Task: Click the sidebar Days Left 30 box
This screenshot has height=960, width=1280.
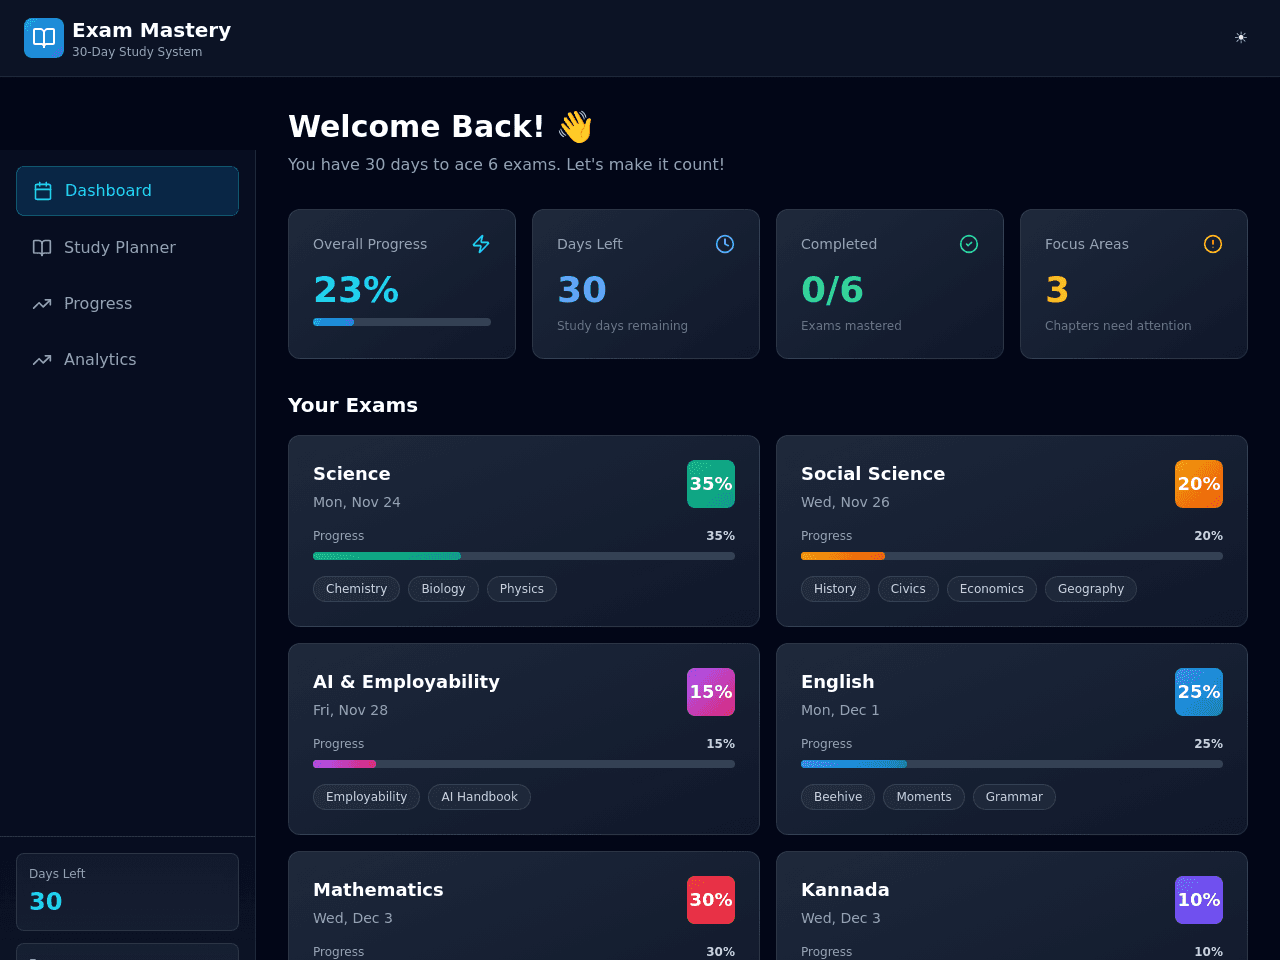Action: click(127, 892)
